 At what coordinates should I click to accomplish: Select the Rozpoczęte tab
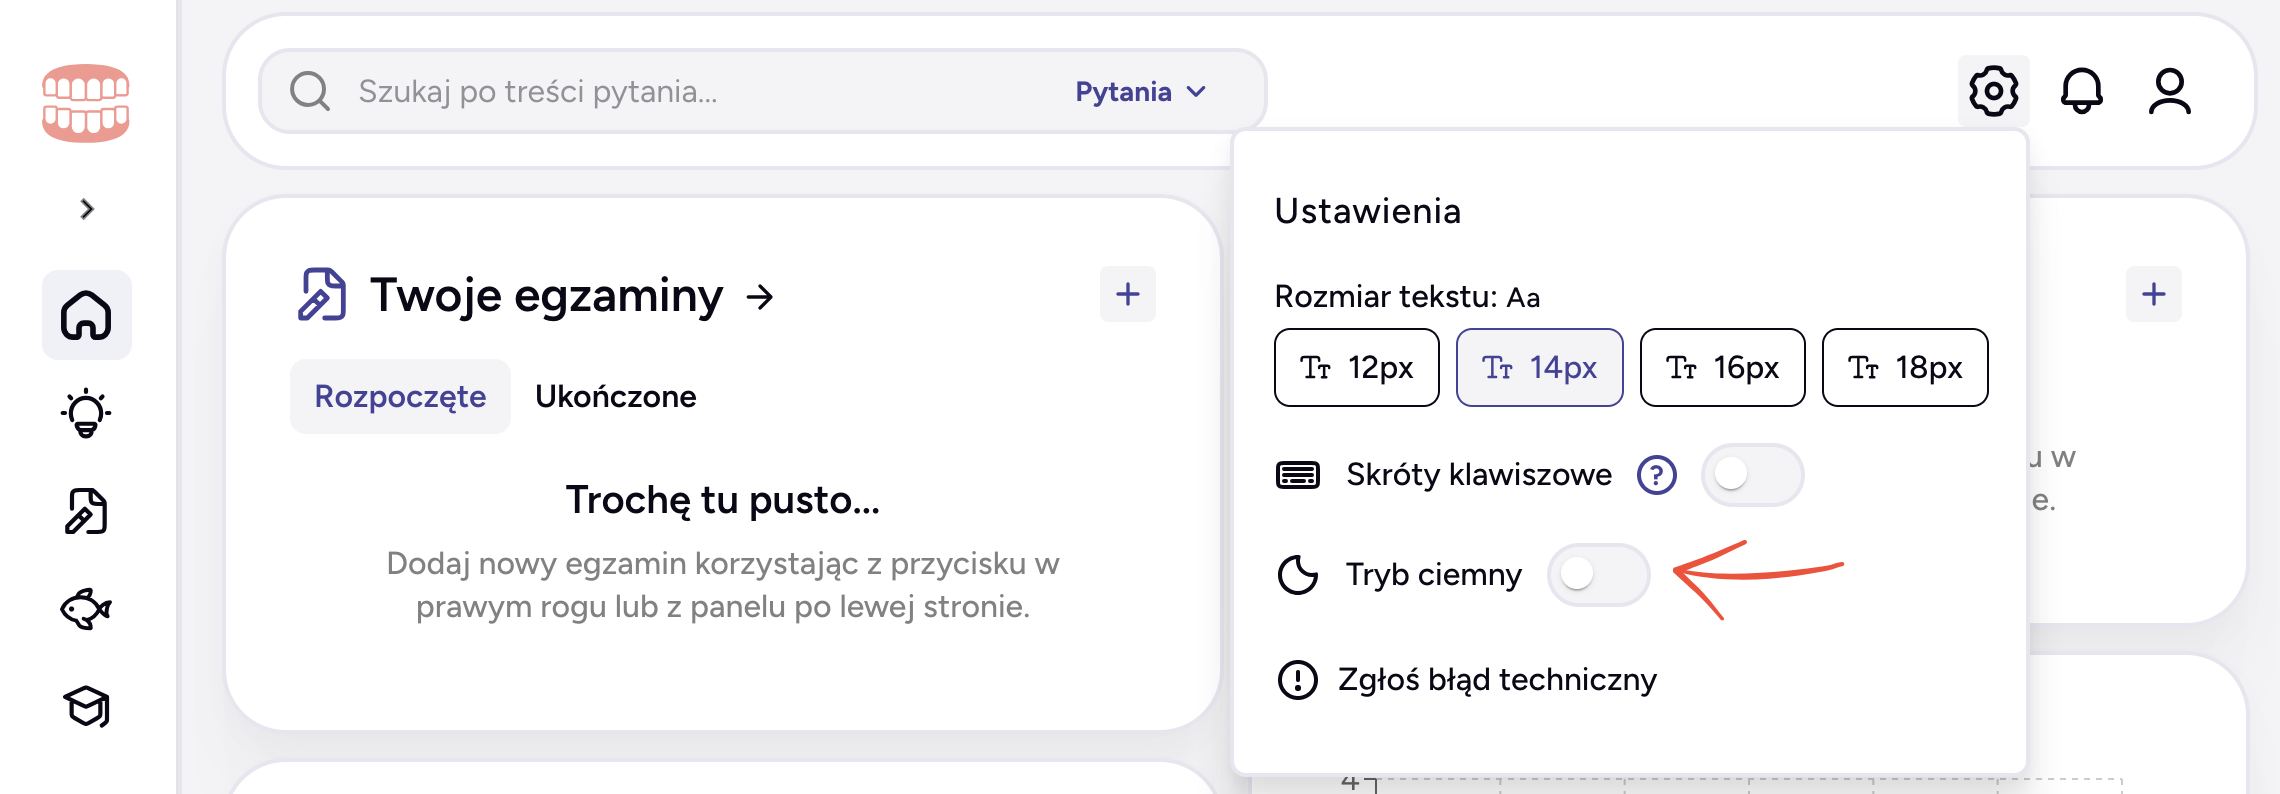click(400, 397)
